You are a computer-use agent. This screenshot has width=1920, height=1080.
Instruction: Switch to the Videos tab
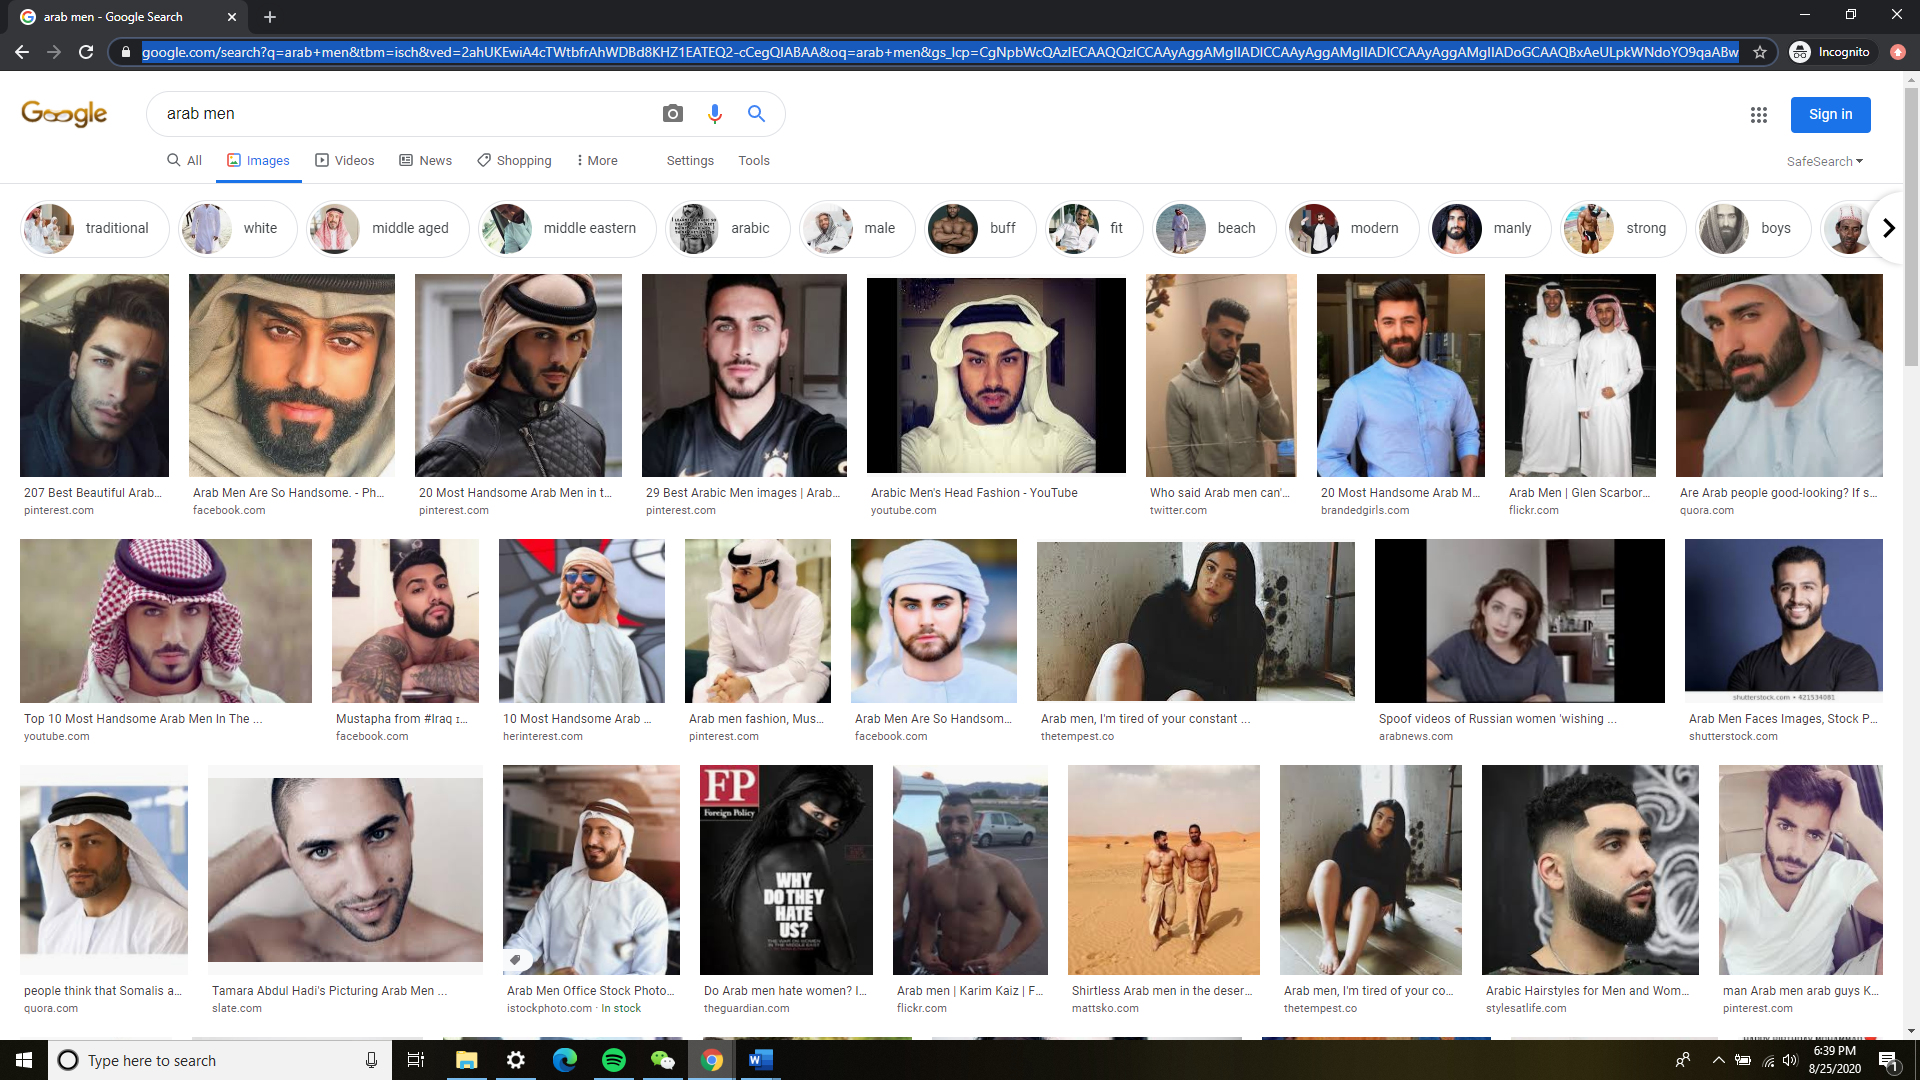pos(345,160)
